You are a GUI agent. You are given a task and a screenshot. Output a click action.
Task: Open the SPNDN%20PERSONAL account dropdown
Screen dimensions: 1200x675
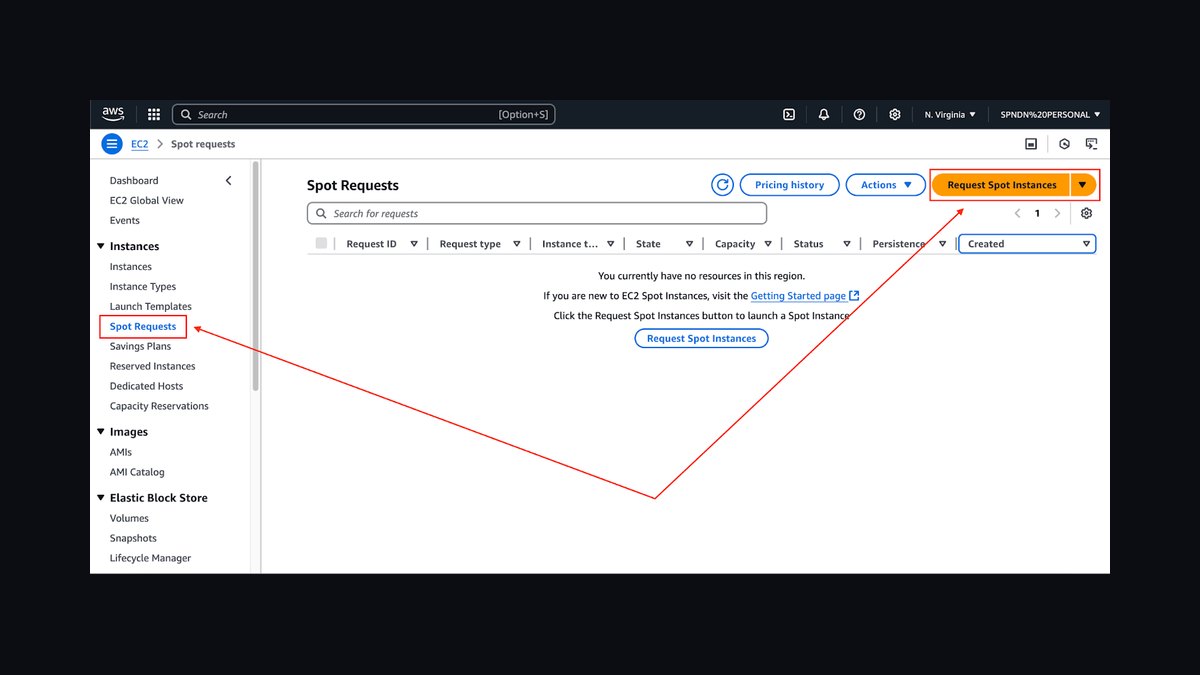coord(1050,115)
